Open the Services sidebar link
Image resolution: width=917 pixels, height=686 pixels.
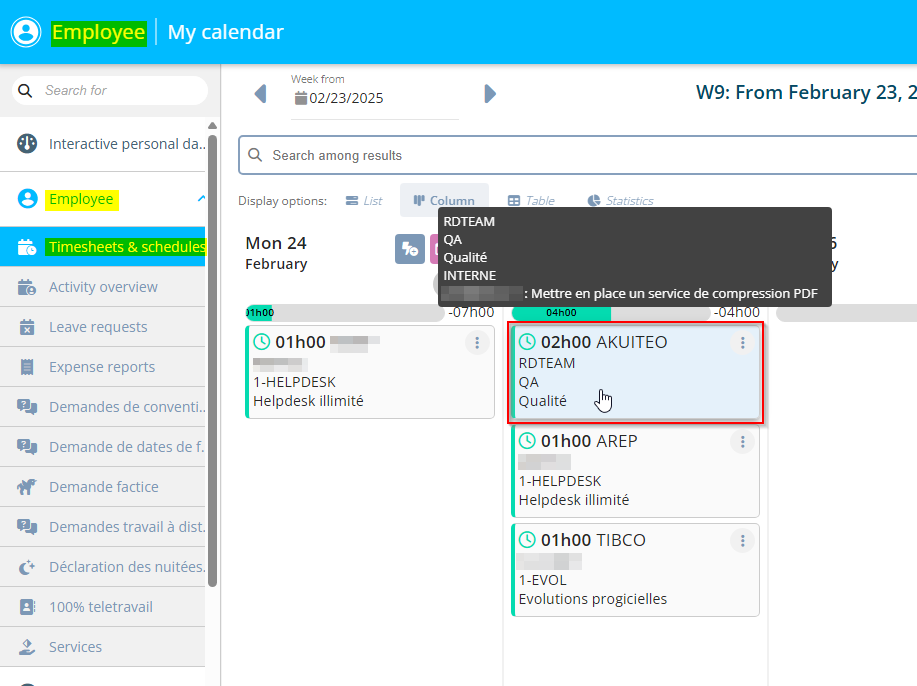point(75,647)
